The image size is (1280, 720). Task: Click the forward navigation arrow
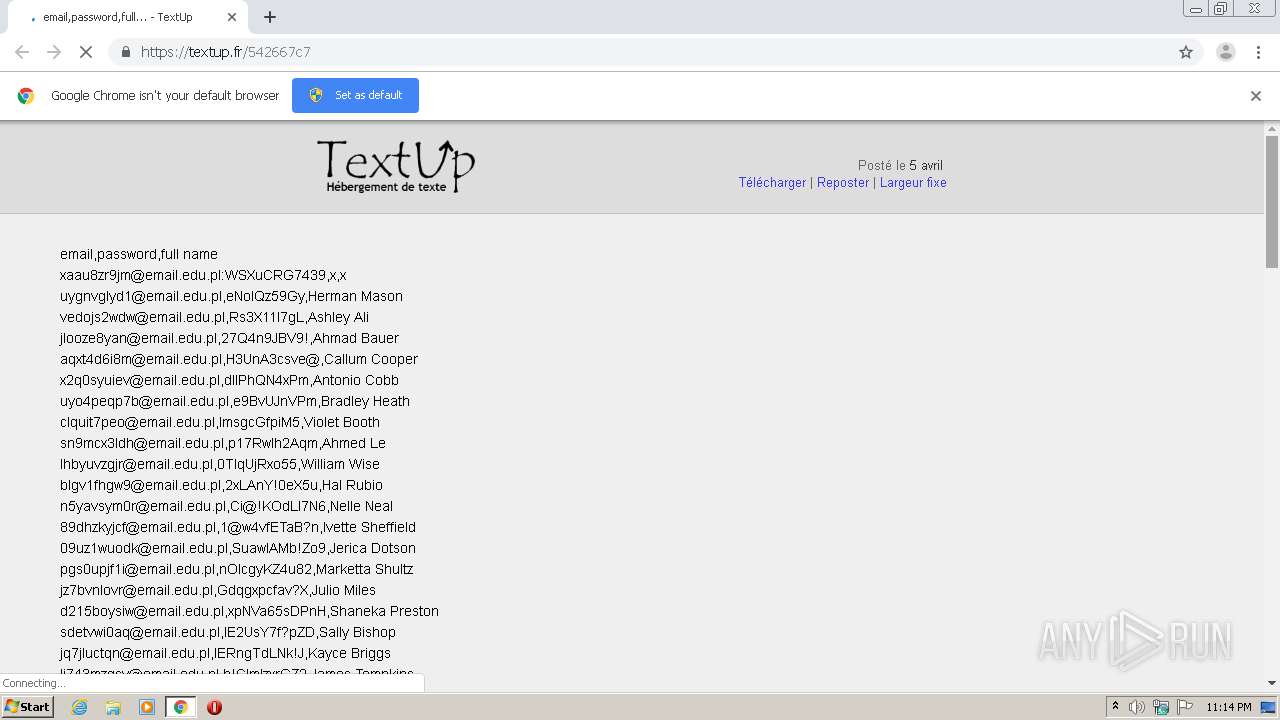pyautogui.click(x=54, y=52)
